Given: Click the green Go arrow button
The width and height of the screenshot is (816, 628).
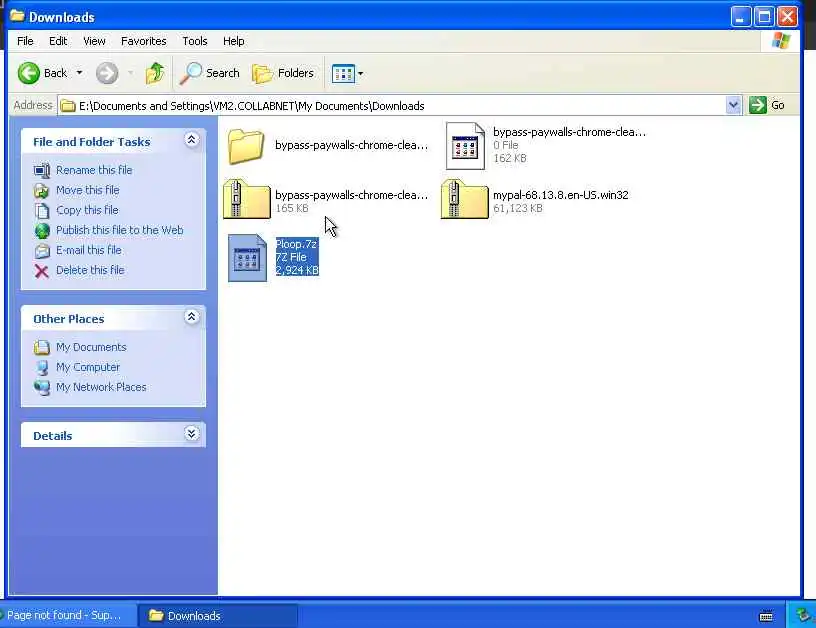Looking at the screenshot, I should [x=758, y=106].
